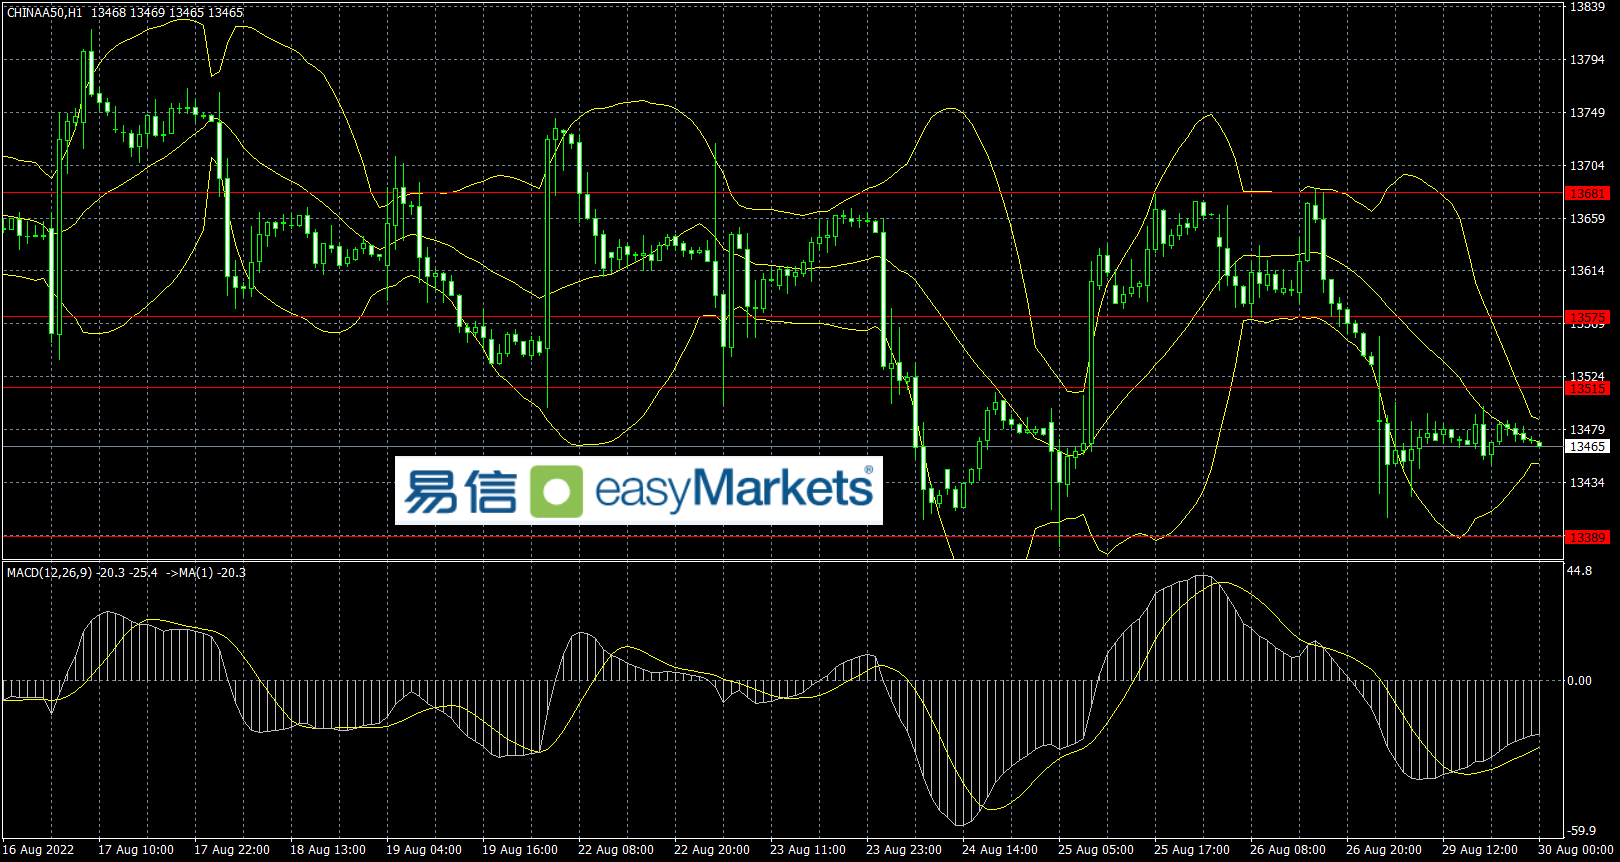Click the 25 Aug 05:00 time label
This screenshot has width=1620, height=862.
(1096, 850)
